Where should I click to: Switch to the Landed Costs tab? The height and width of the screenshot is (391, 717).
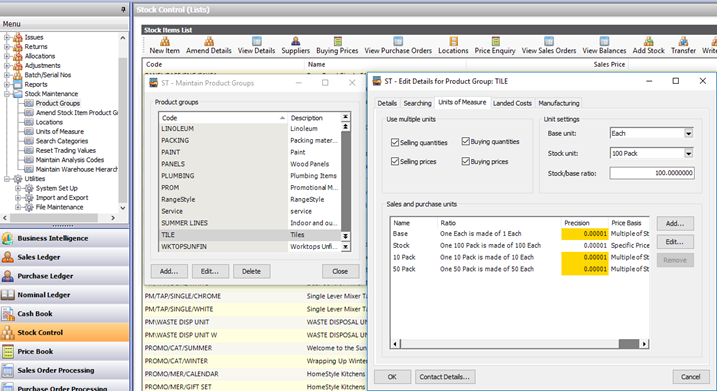tap(512, 103)
